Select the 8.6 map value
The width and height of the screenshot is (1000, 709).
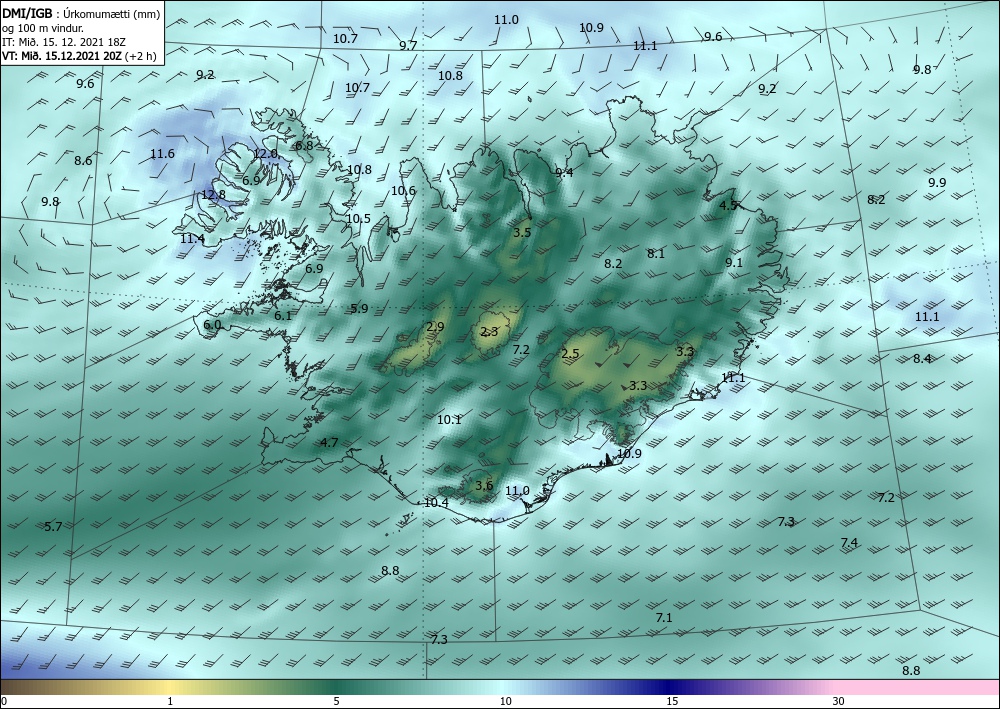point(83,161)
